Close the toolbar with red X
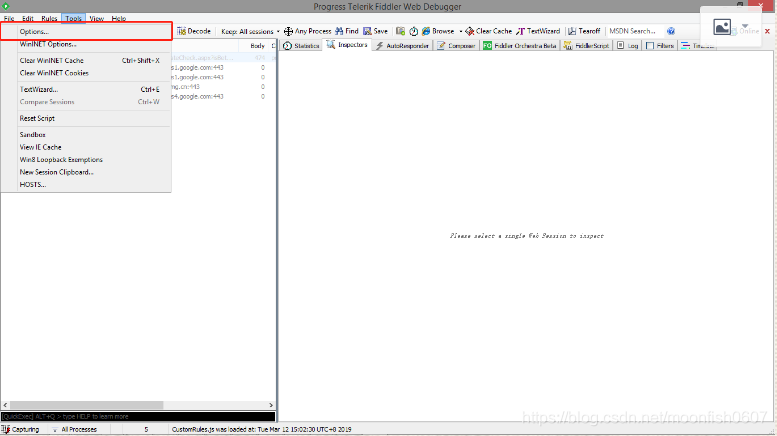Image resolution: width=777 pixels, height=436 pixels. point(767,31)
